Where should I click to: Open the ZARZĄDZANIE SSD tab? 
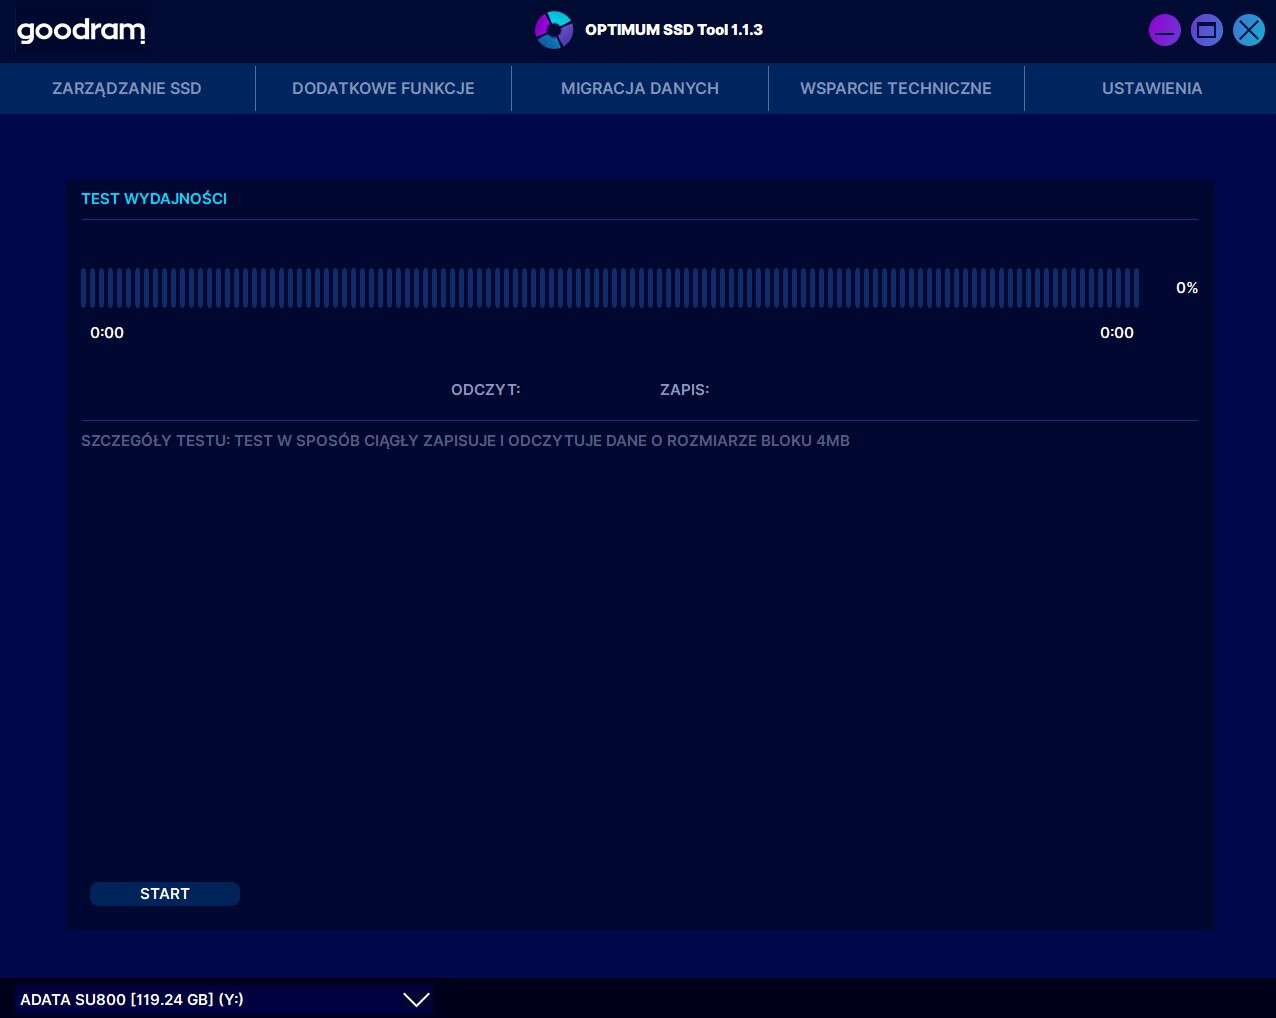[127, 88]
